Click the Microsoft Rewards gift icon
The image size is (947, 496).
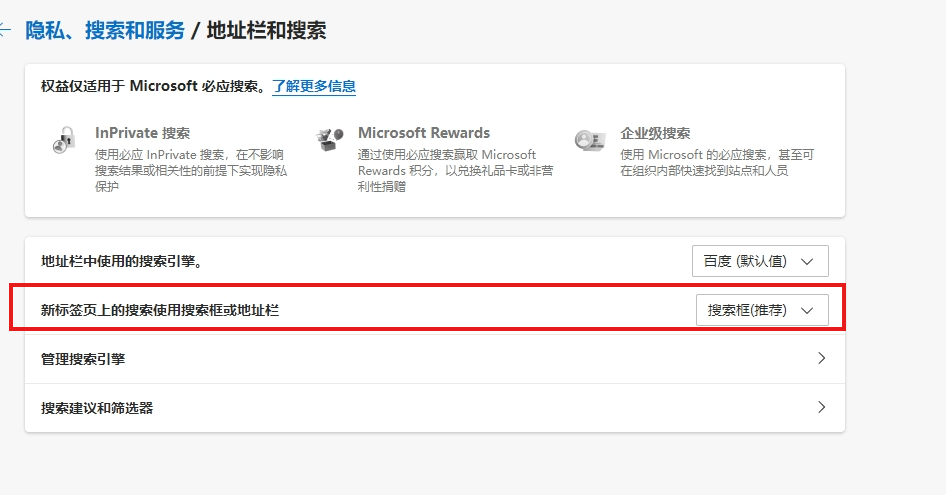(x=330, y=140)
